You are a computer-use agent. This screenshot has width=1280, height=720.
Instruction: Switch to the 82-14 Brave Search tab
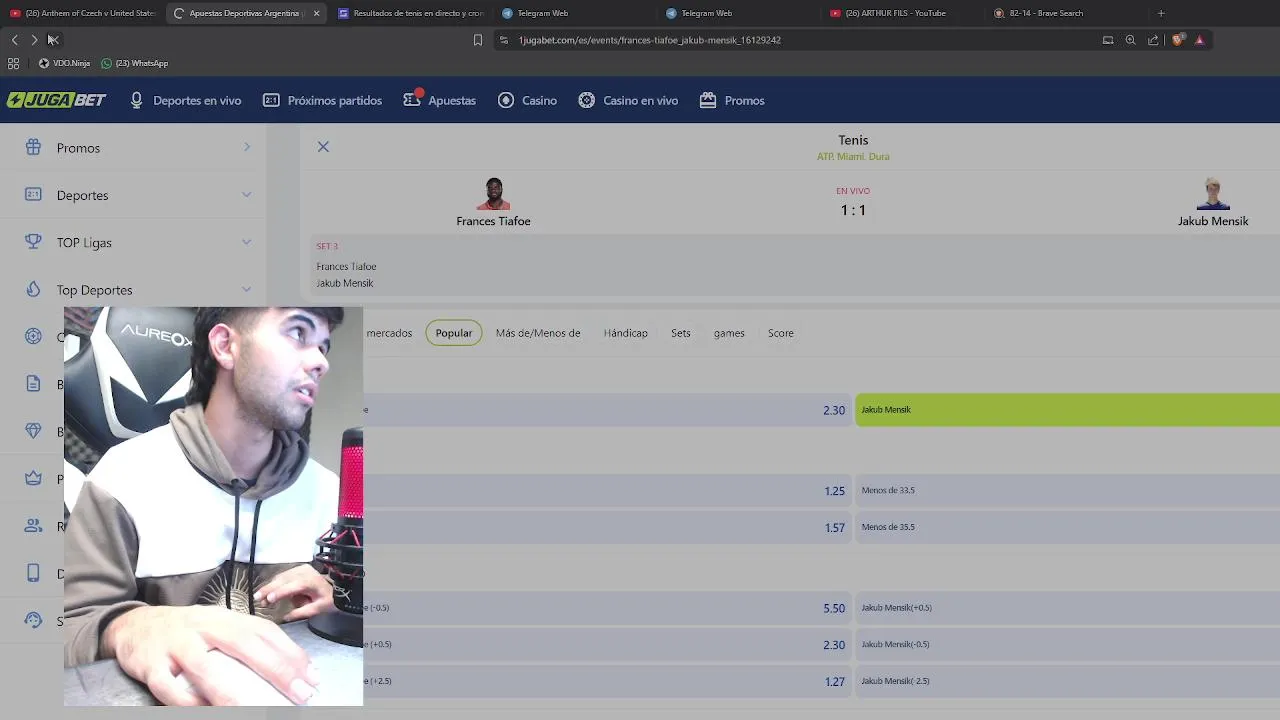pyautogui.click(x=1067, y=13)
